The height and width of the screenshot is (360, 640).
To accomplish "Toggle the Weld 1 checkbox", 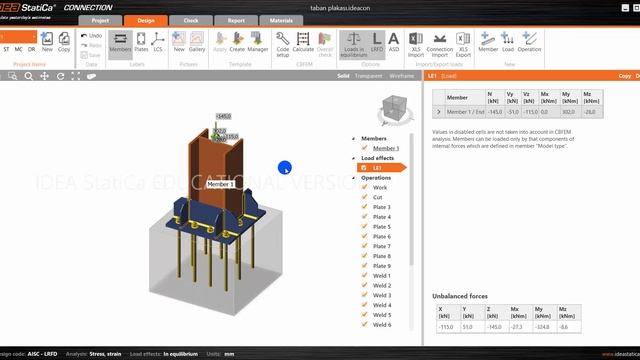I will coord(364,275).
